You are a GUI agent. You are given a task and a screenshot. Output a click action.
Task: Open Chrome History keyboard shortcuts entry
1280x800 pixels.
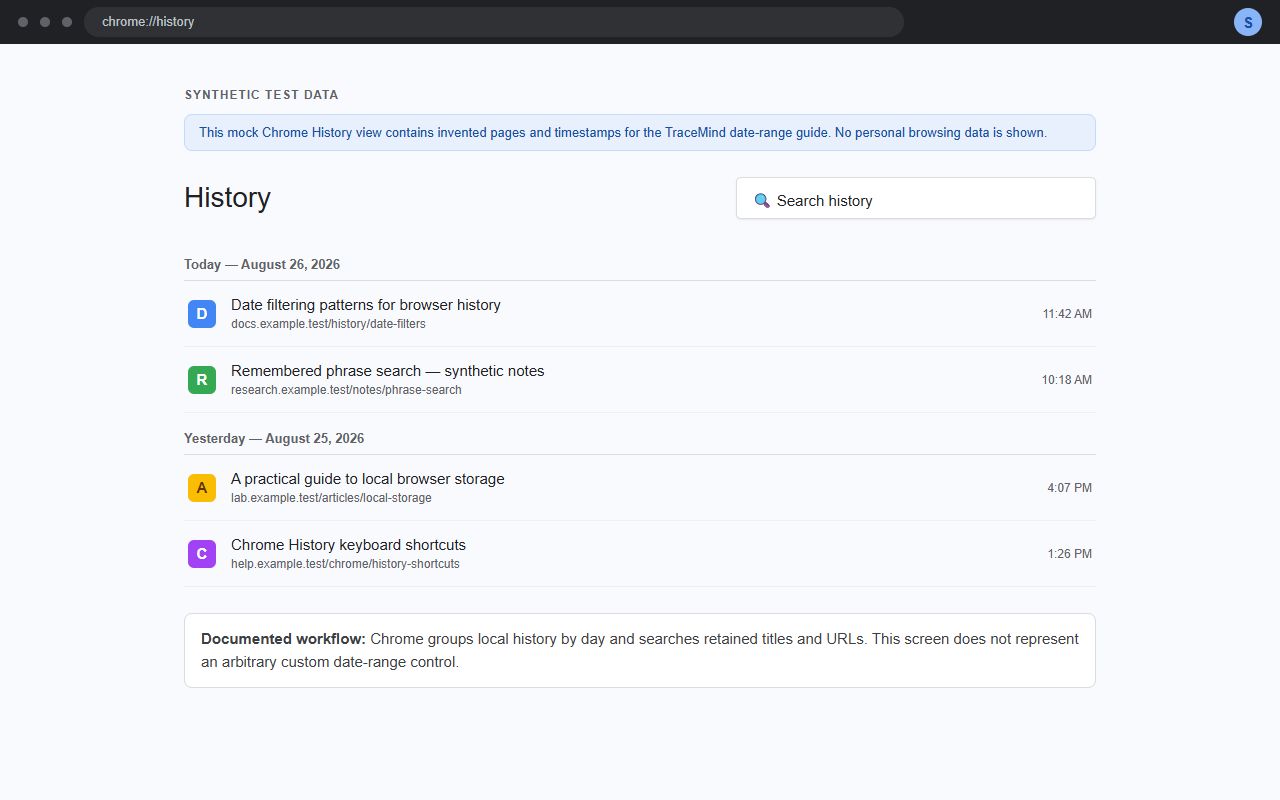click(348, 545)
